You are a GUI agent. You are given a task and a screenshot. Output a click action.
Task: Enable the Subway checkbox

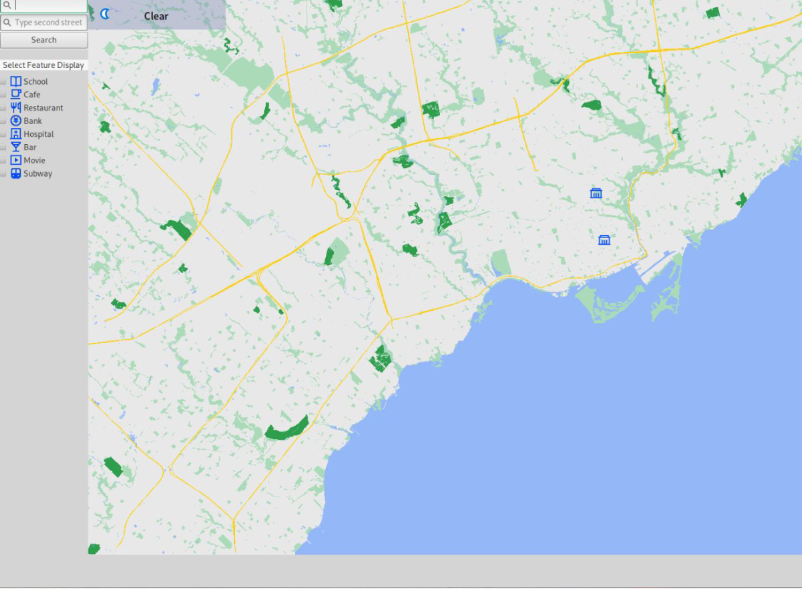3,174
